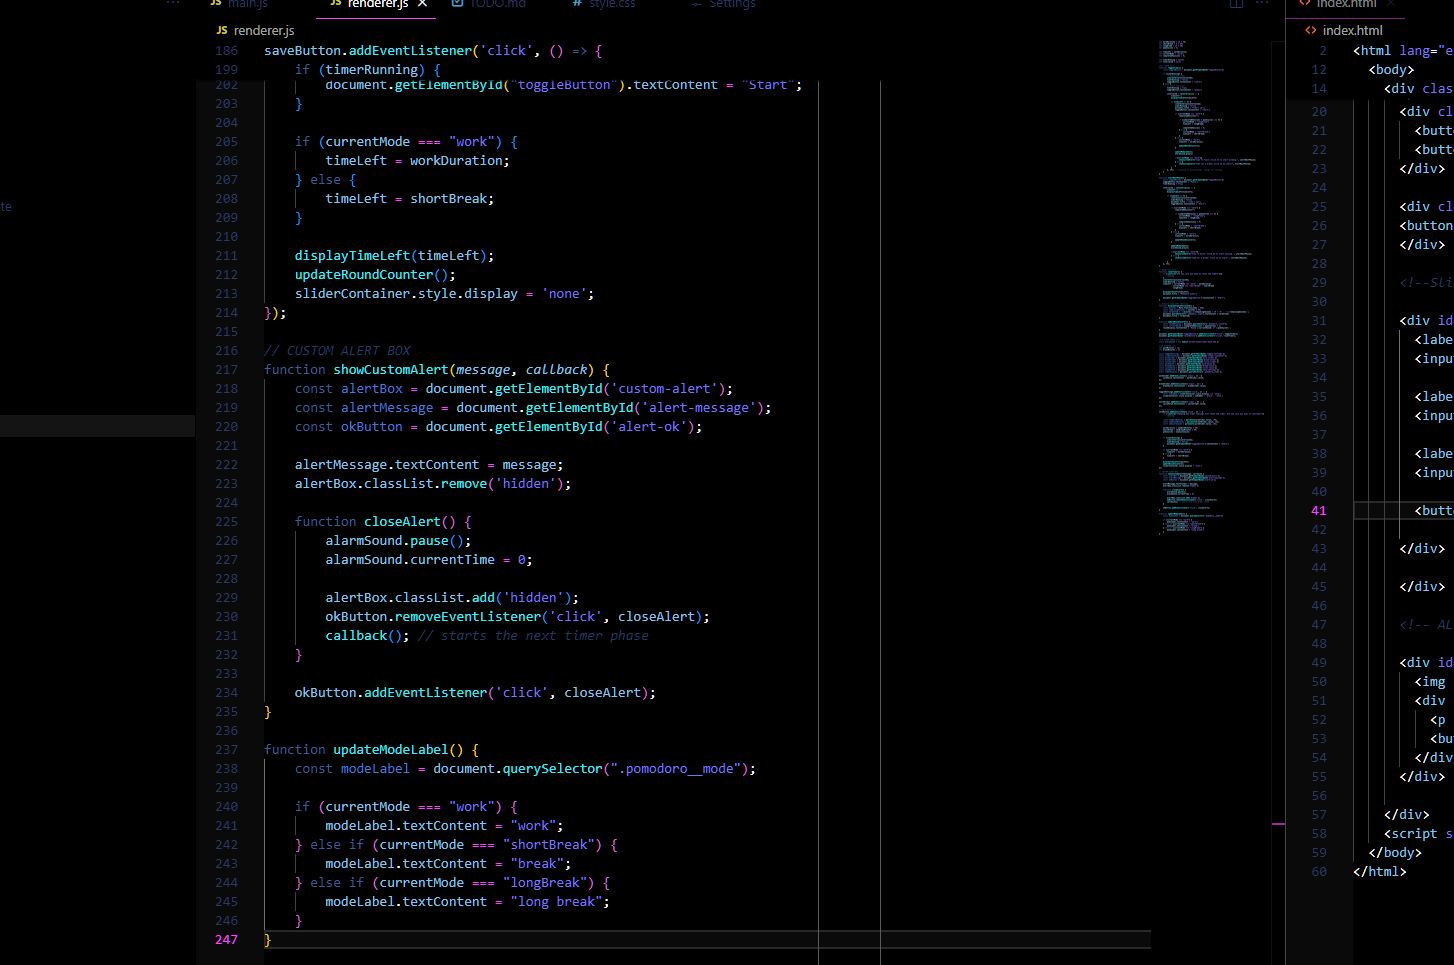Click highlighted line number 247 in renderer.js
This screenshot has width=1454, height=965.
(227, 940)
